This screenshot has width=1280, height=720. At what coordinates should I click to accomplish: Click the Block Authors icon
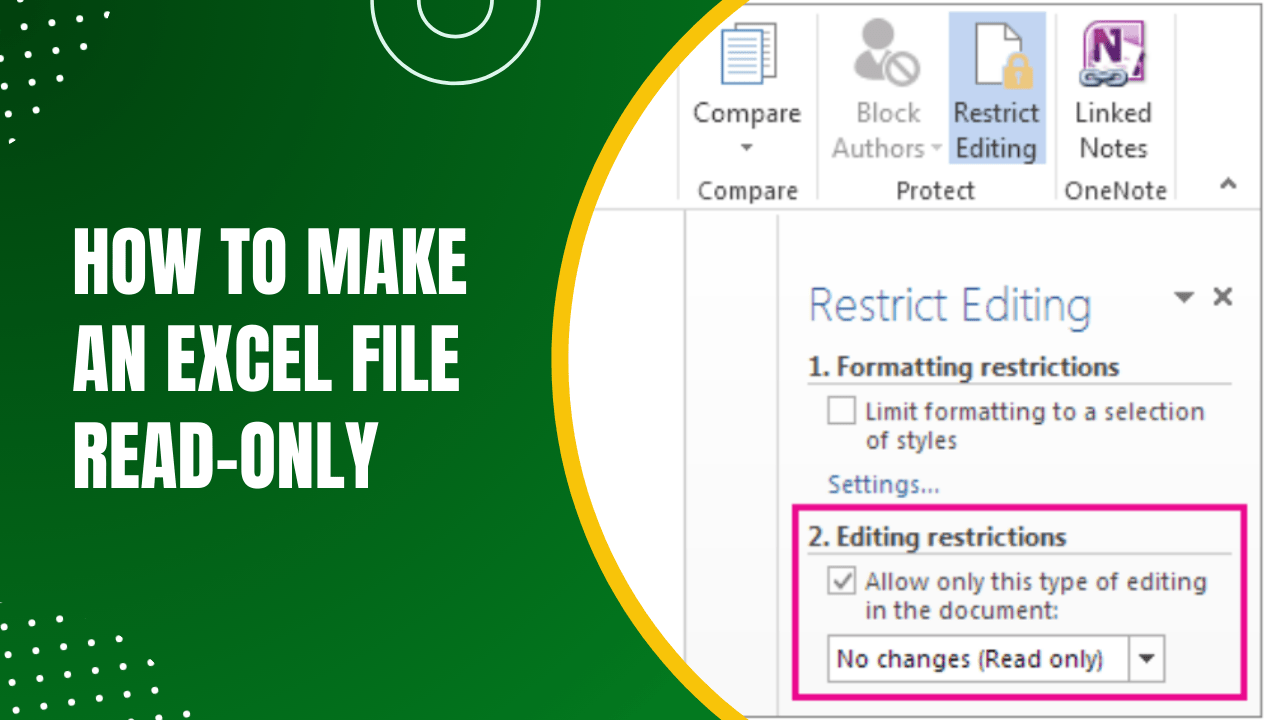884,55
